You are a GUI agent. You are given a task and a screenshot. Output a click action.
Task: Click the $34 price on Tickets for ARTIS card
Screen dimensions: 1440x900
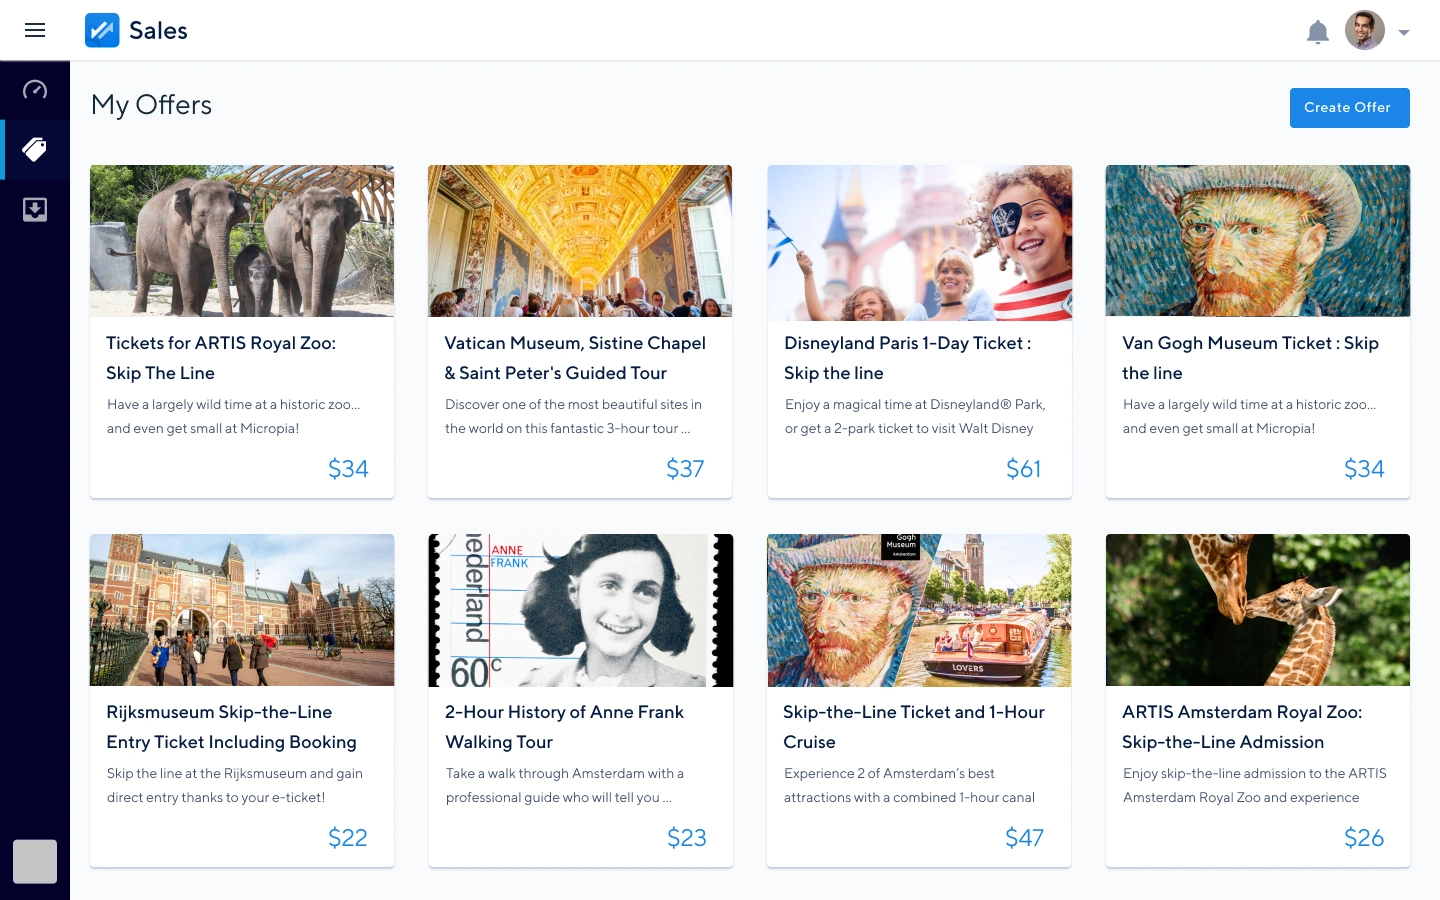[x=348, y=469]
